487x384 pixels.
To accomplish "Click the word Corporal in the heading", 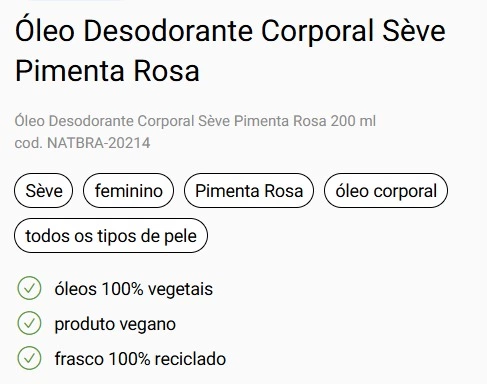I will (x=317, y=32).
